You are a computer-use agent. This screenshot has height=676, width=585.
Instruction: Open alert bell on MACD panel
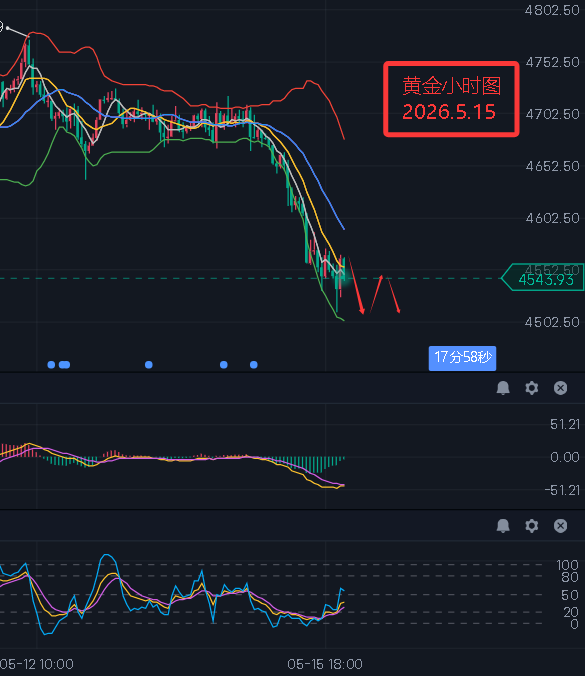pyautogui.click(x=503, y=388)
